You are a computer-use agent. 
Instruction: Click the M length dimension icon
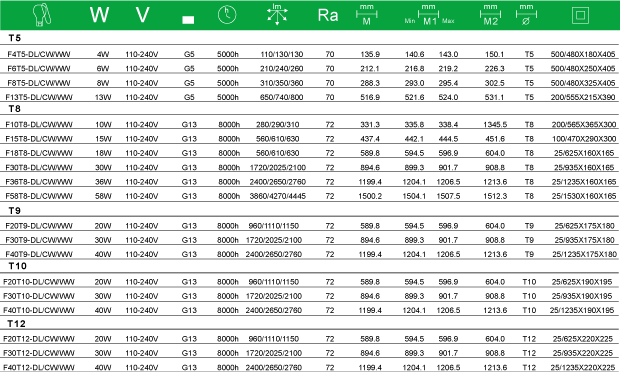[x=367, y=15]
